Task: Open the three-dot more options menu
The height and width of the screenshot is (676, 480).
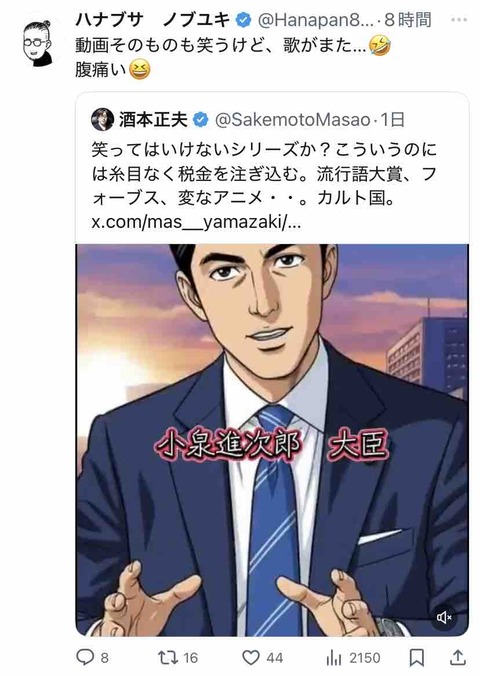Action: (459, 20)
